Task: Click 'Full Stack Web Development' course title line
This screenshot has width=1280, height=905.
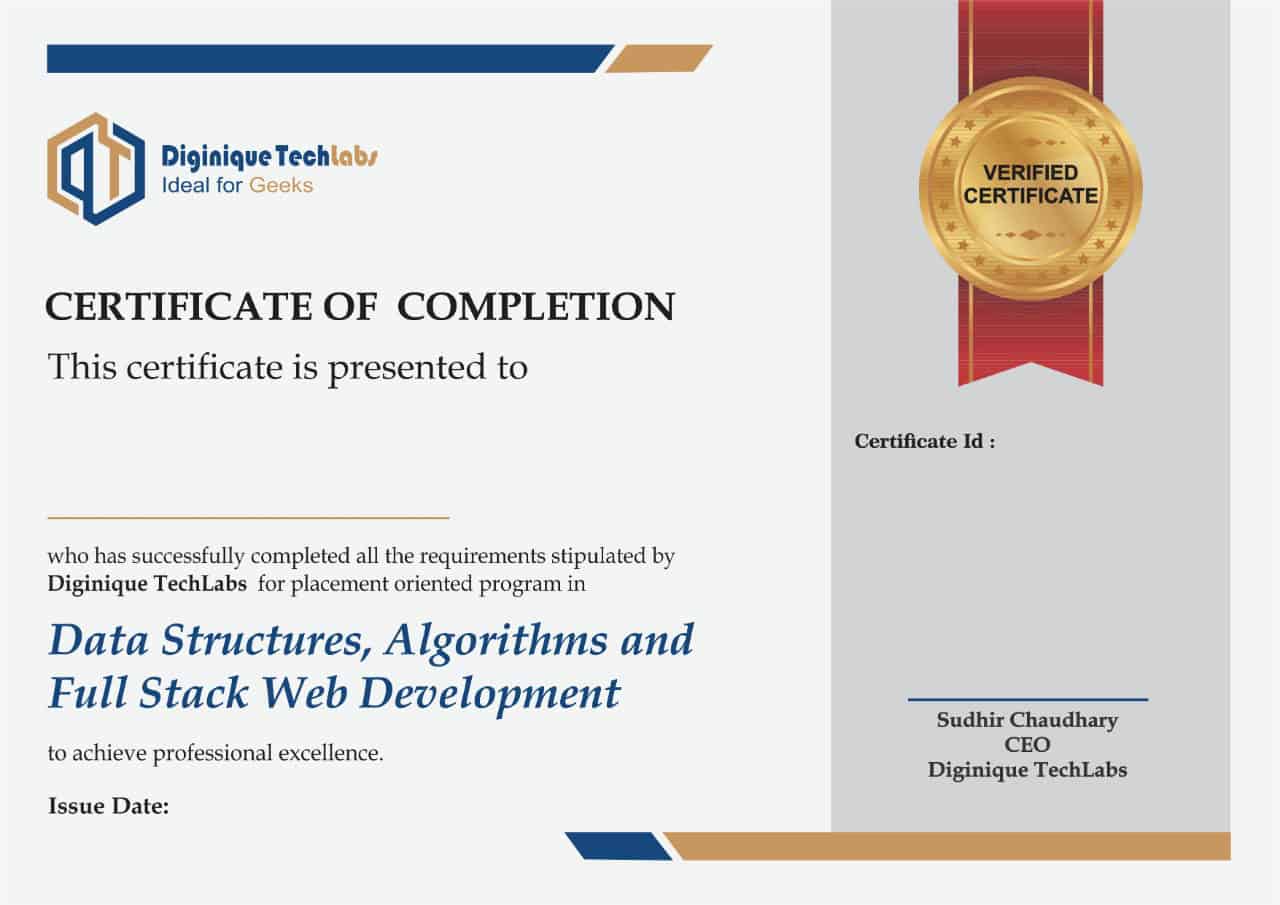Action: pyautogui.click(x=334, y=693)
